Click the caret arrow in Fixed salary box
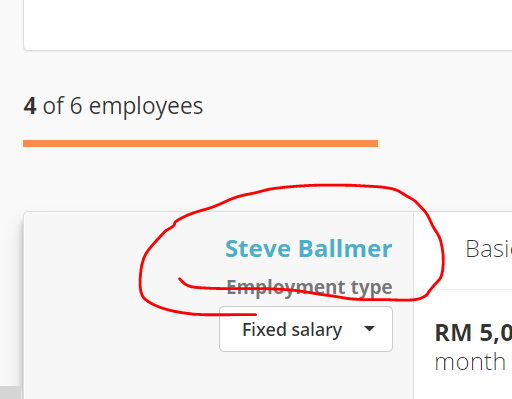This screenshot has width=512, height=399. coord(369,329)
